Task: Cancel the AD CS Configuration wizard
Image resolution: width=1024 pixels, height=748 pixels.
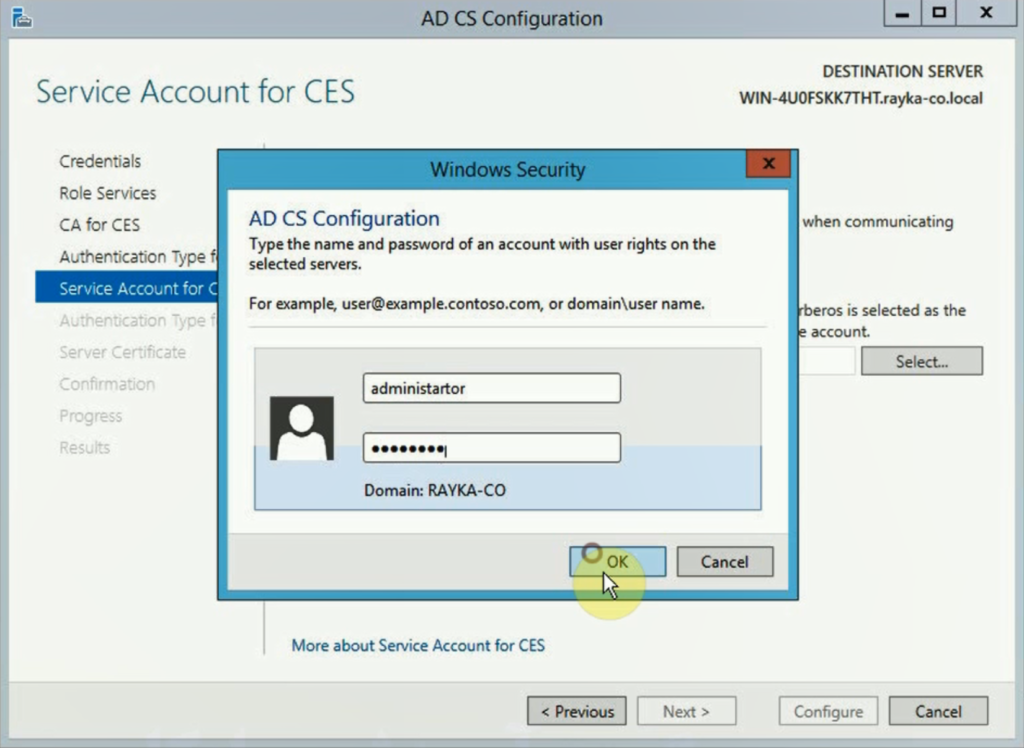Action: pyautogui.click(x=938, y=711)
